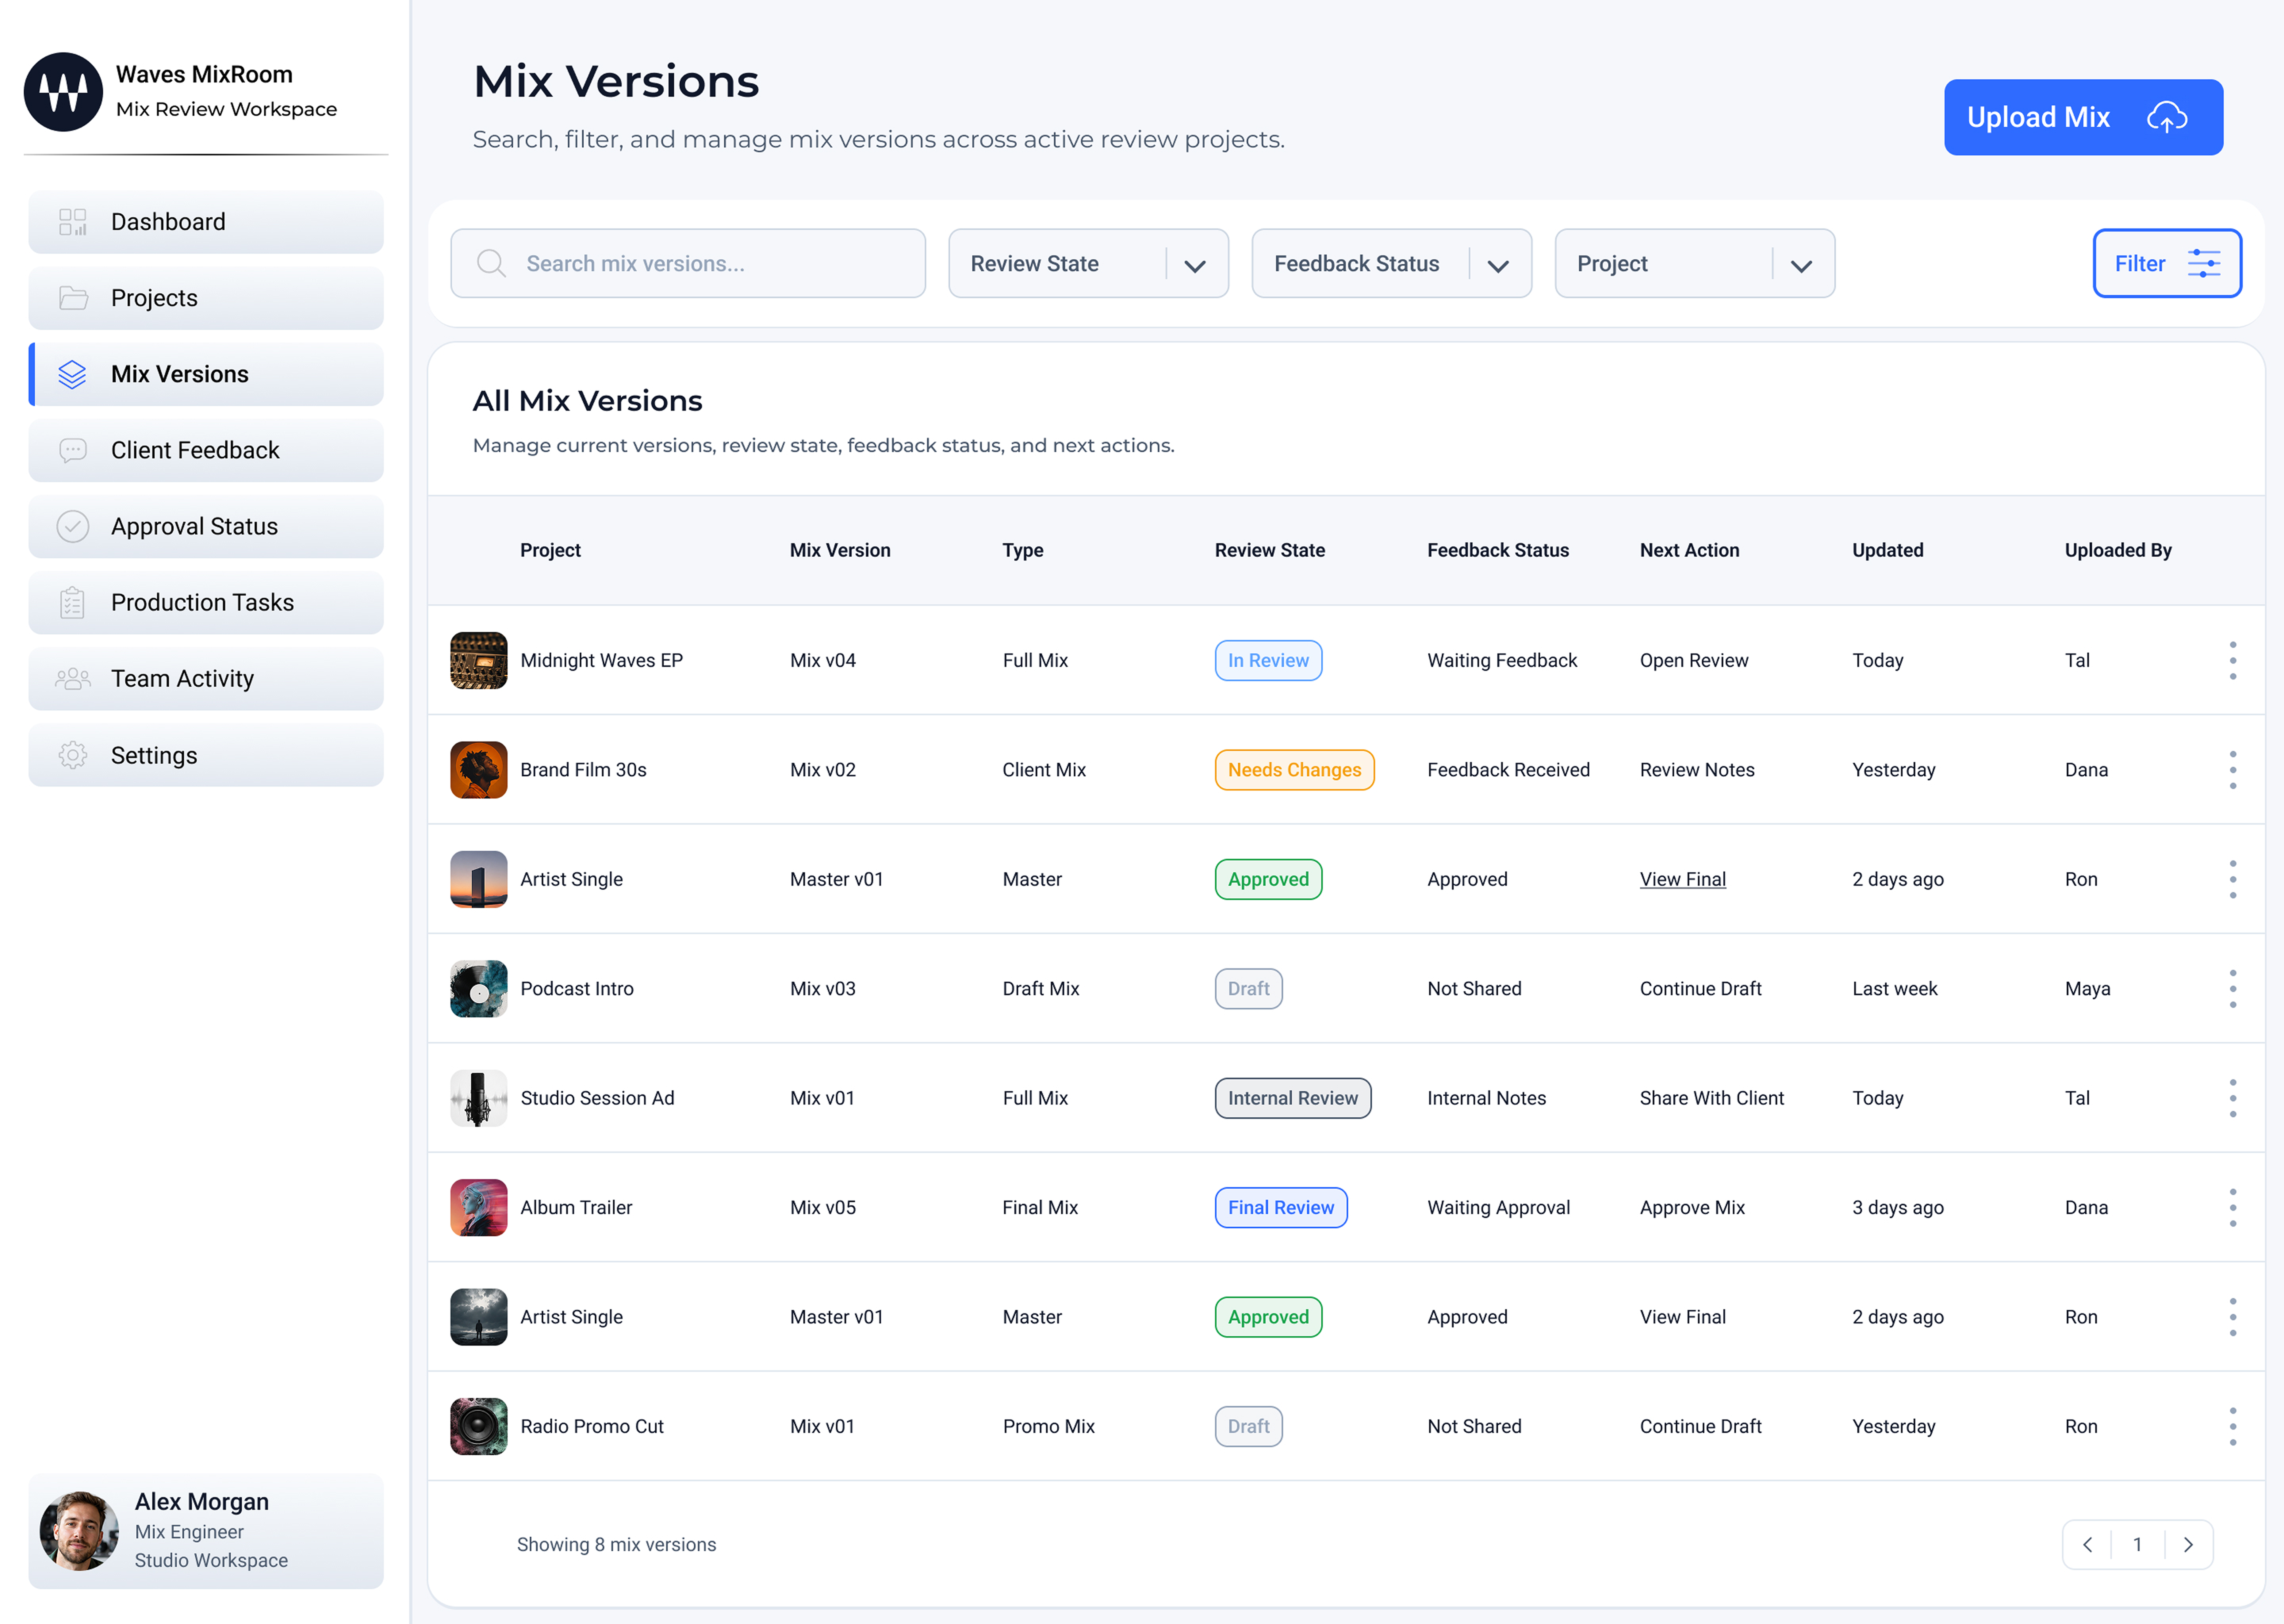Click the Settings gear icon

73,755
